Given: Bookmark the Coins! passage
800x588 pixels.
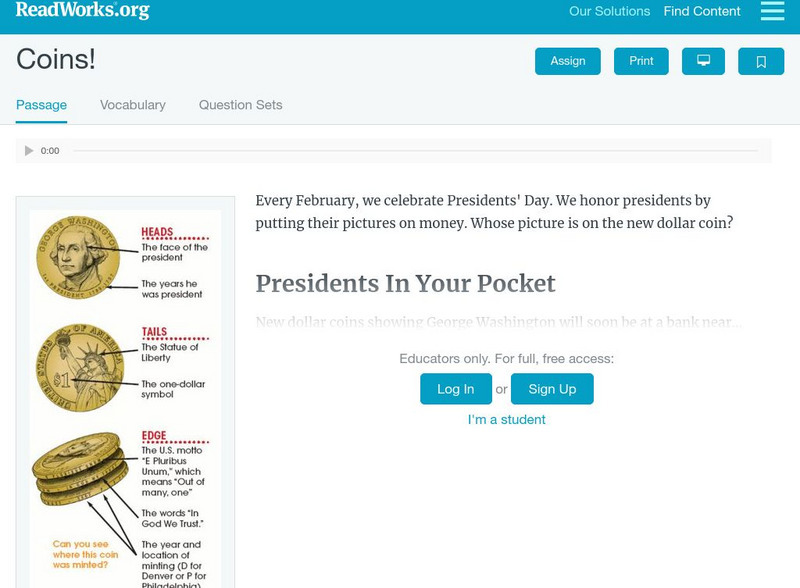Looking at the screenshot, I should click(761, 61).
